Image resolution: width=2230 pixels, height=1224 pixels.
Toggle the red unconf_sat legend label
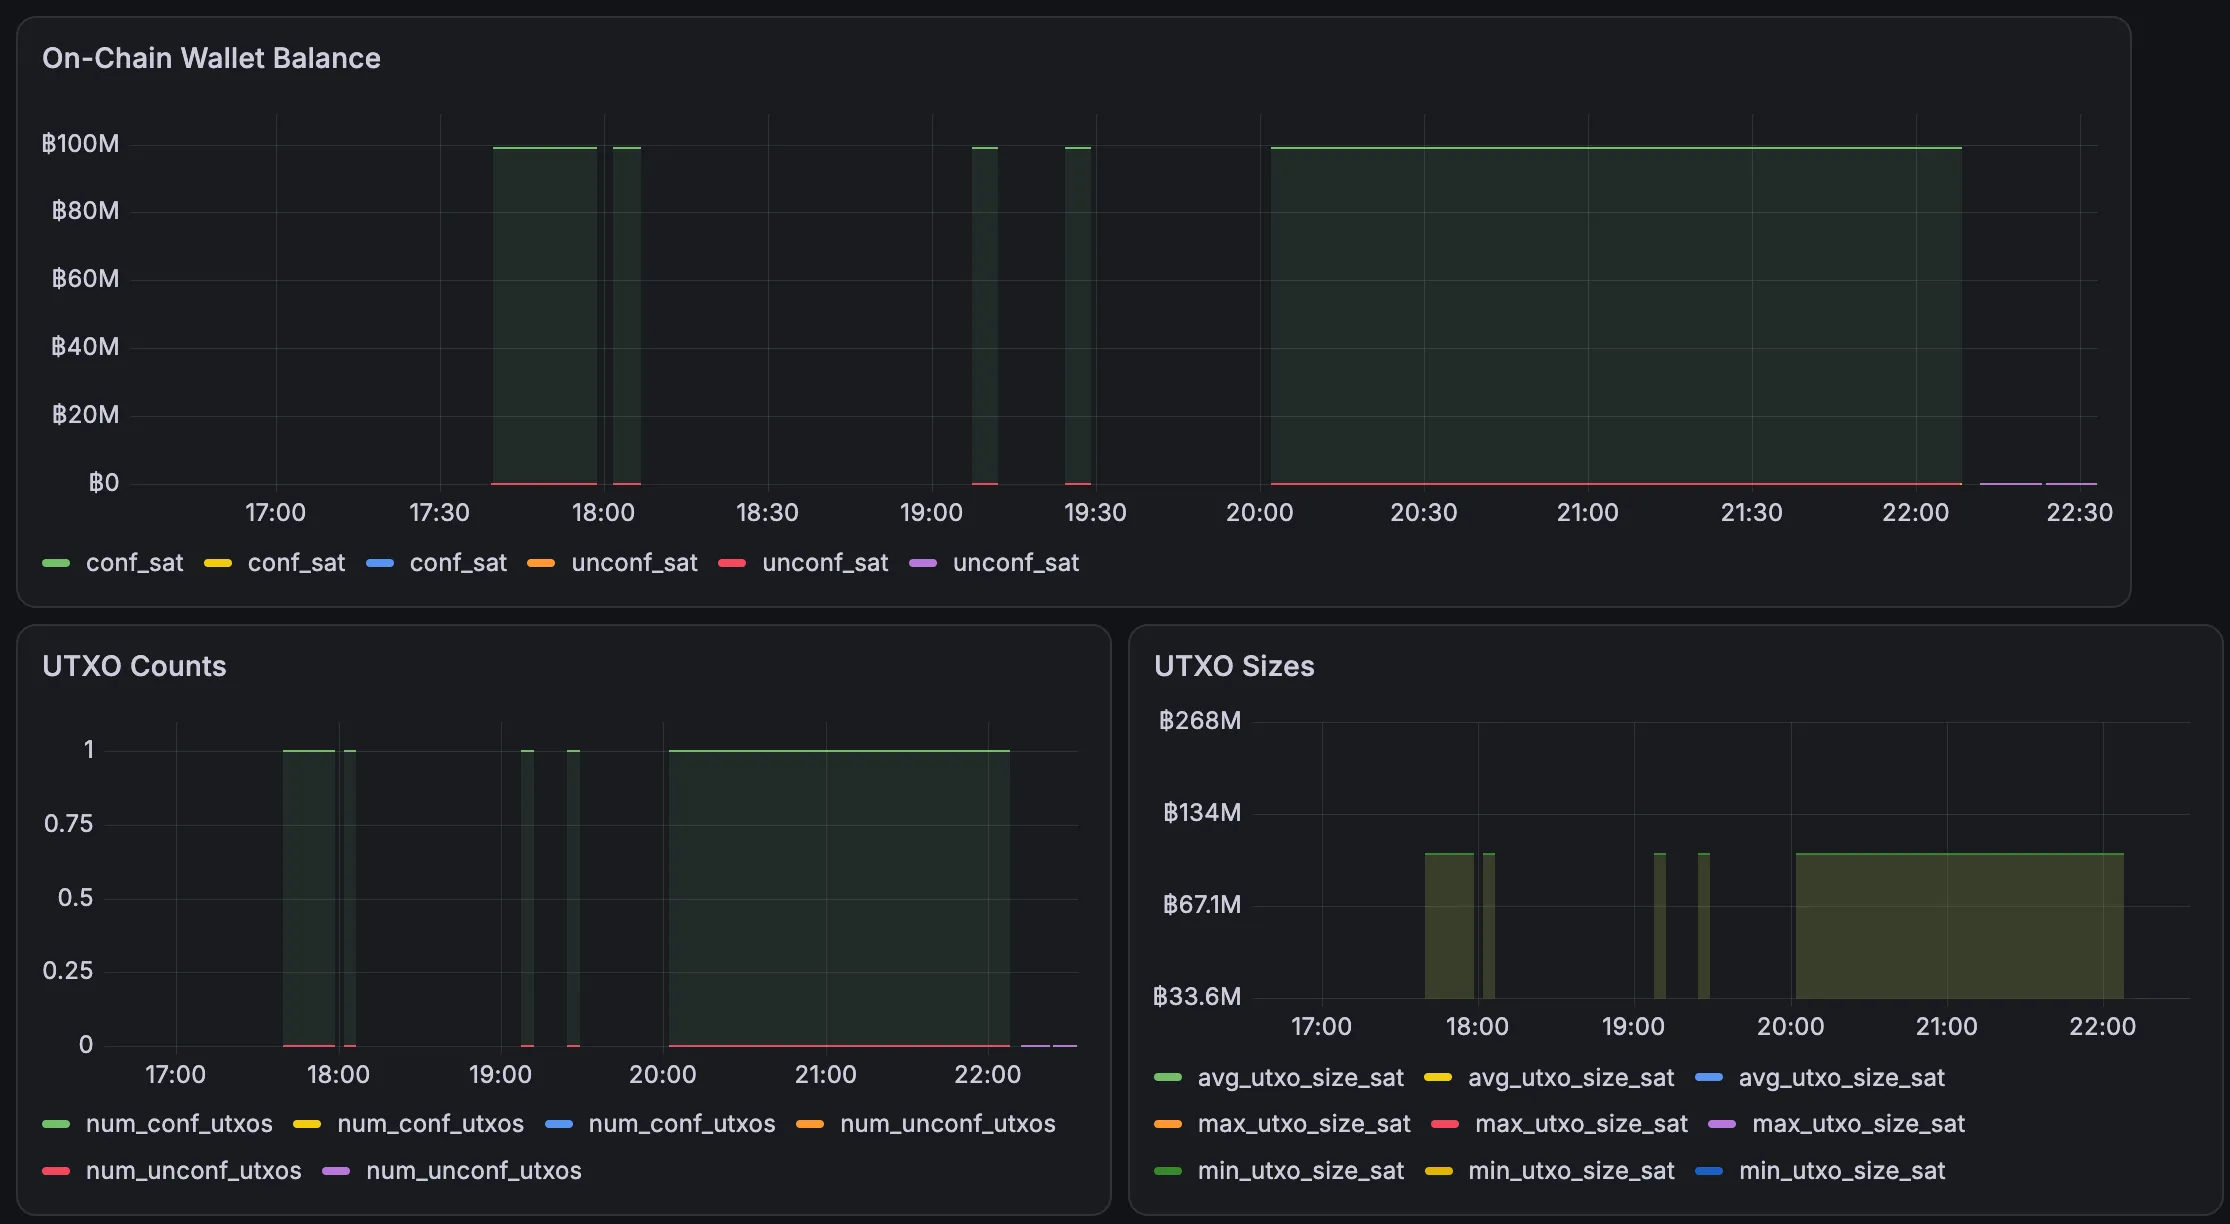coord(825,563)
